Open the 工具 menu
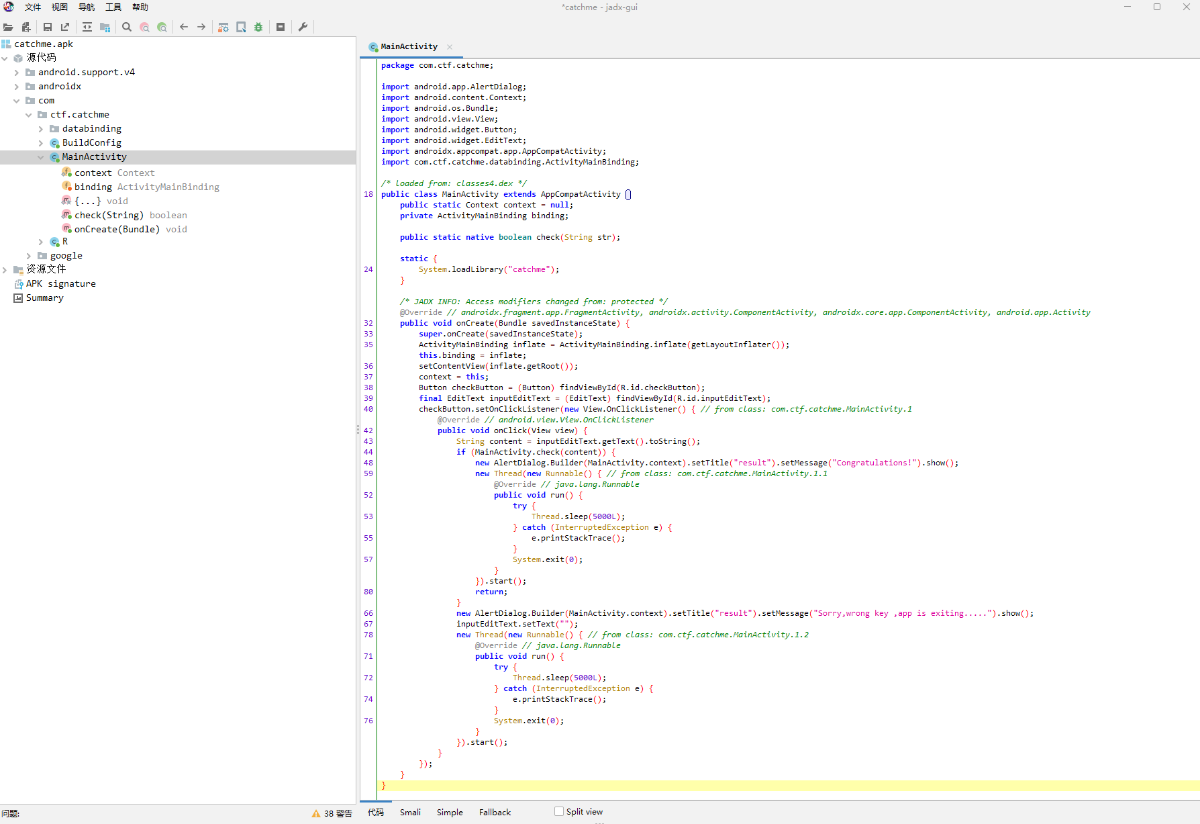The height and width of the screenshot is (824, 1200). coord(113,7)
